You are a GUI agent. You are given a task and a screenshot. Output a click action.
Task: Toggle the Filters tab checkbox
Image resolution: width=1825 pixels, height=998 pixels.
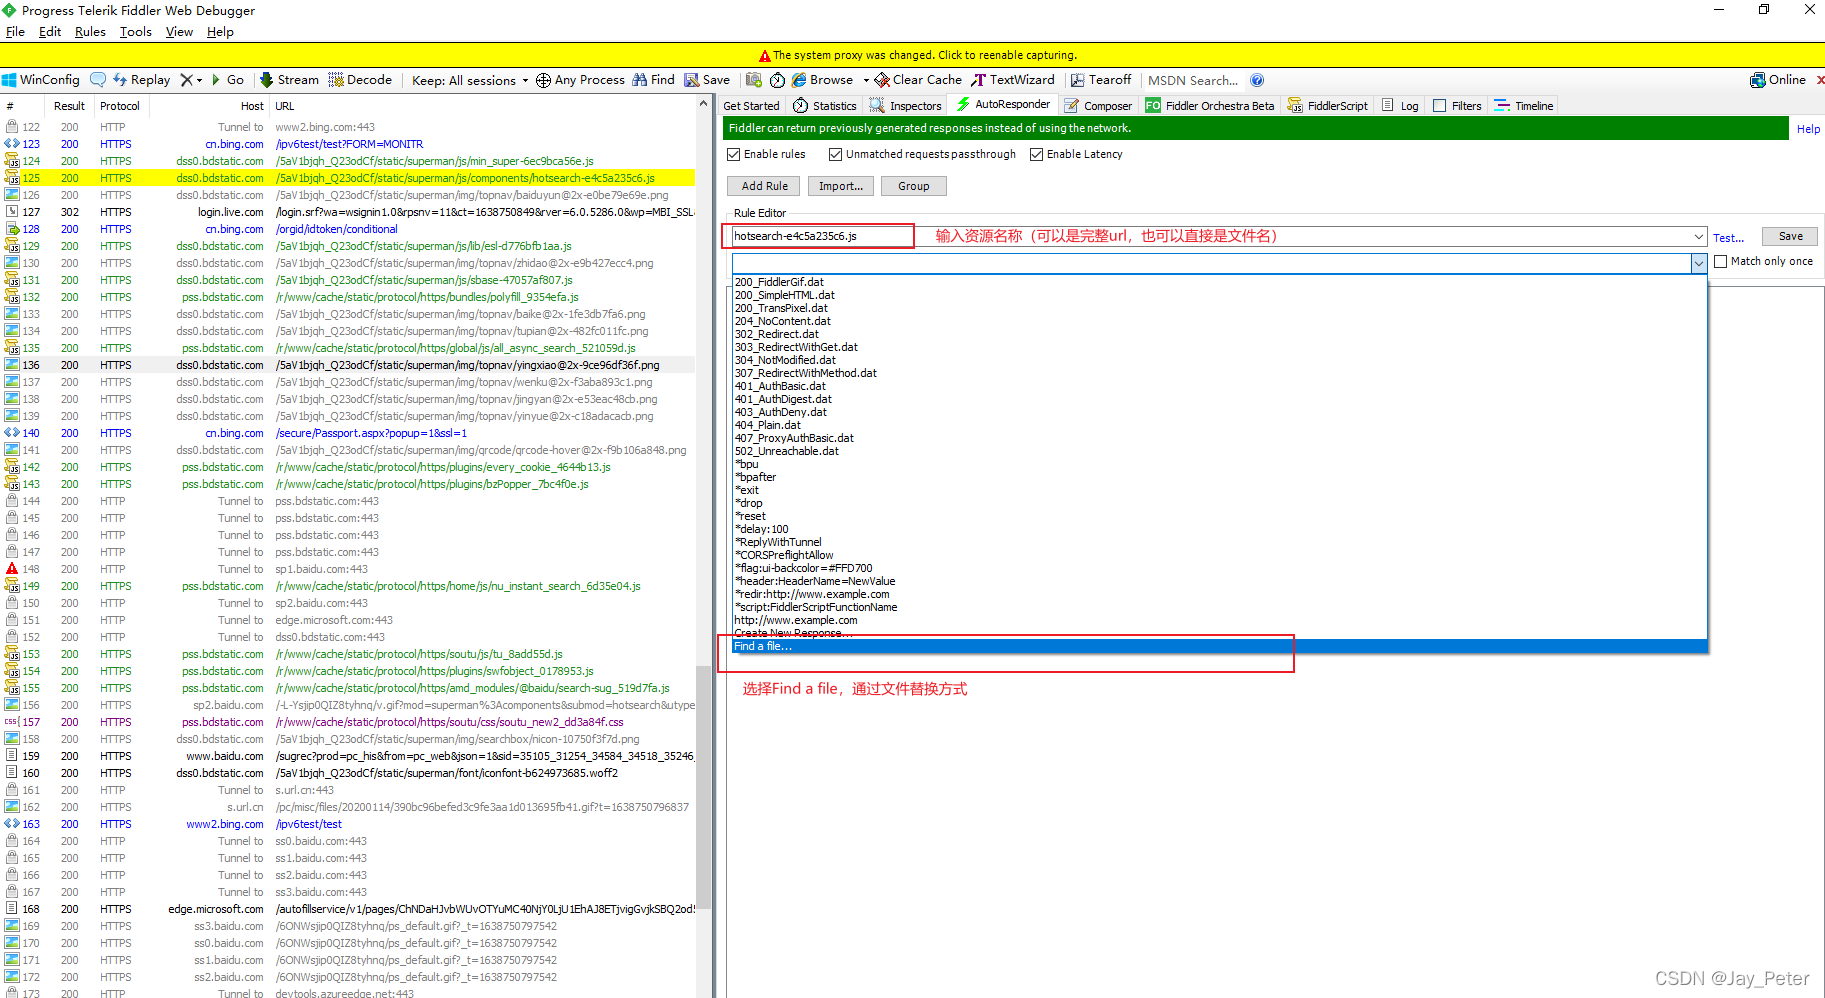1439,106
